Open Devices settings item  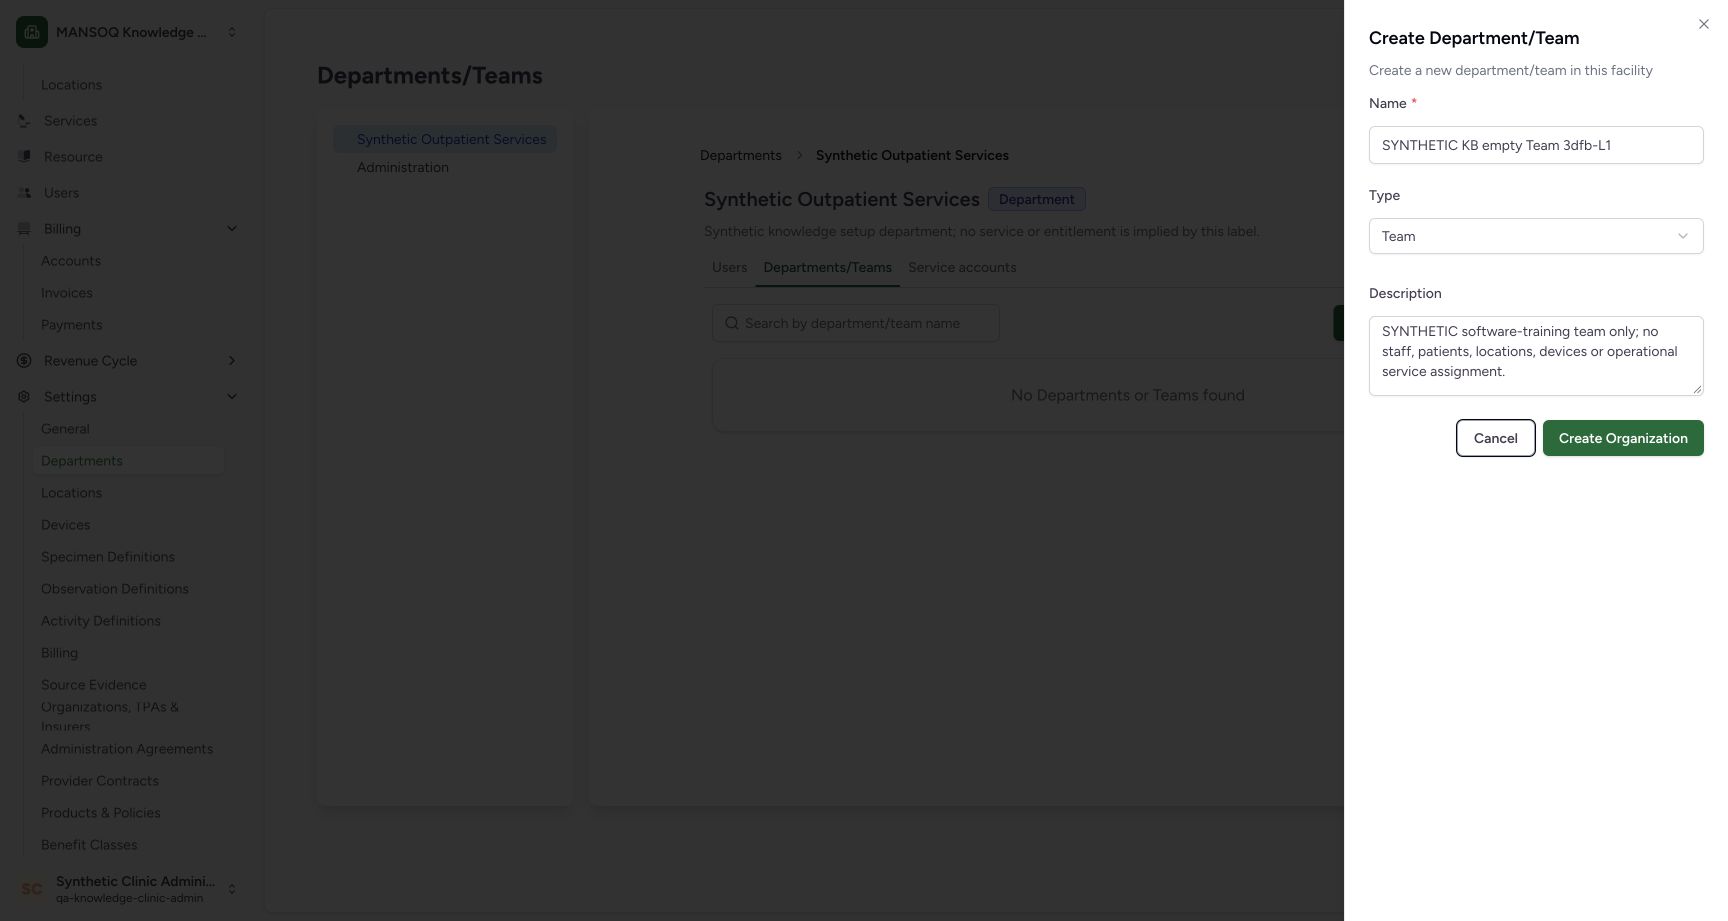[66, 525]
